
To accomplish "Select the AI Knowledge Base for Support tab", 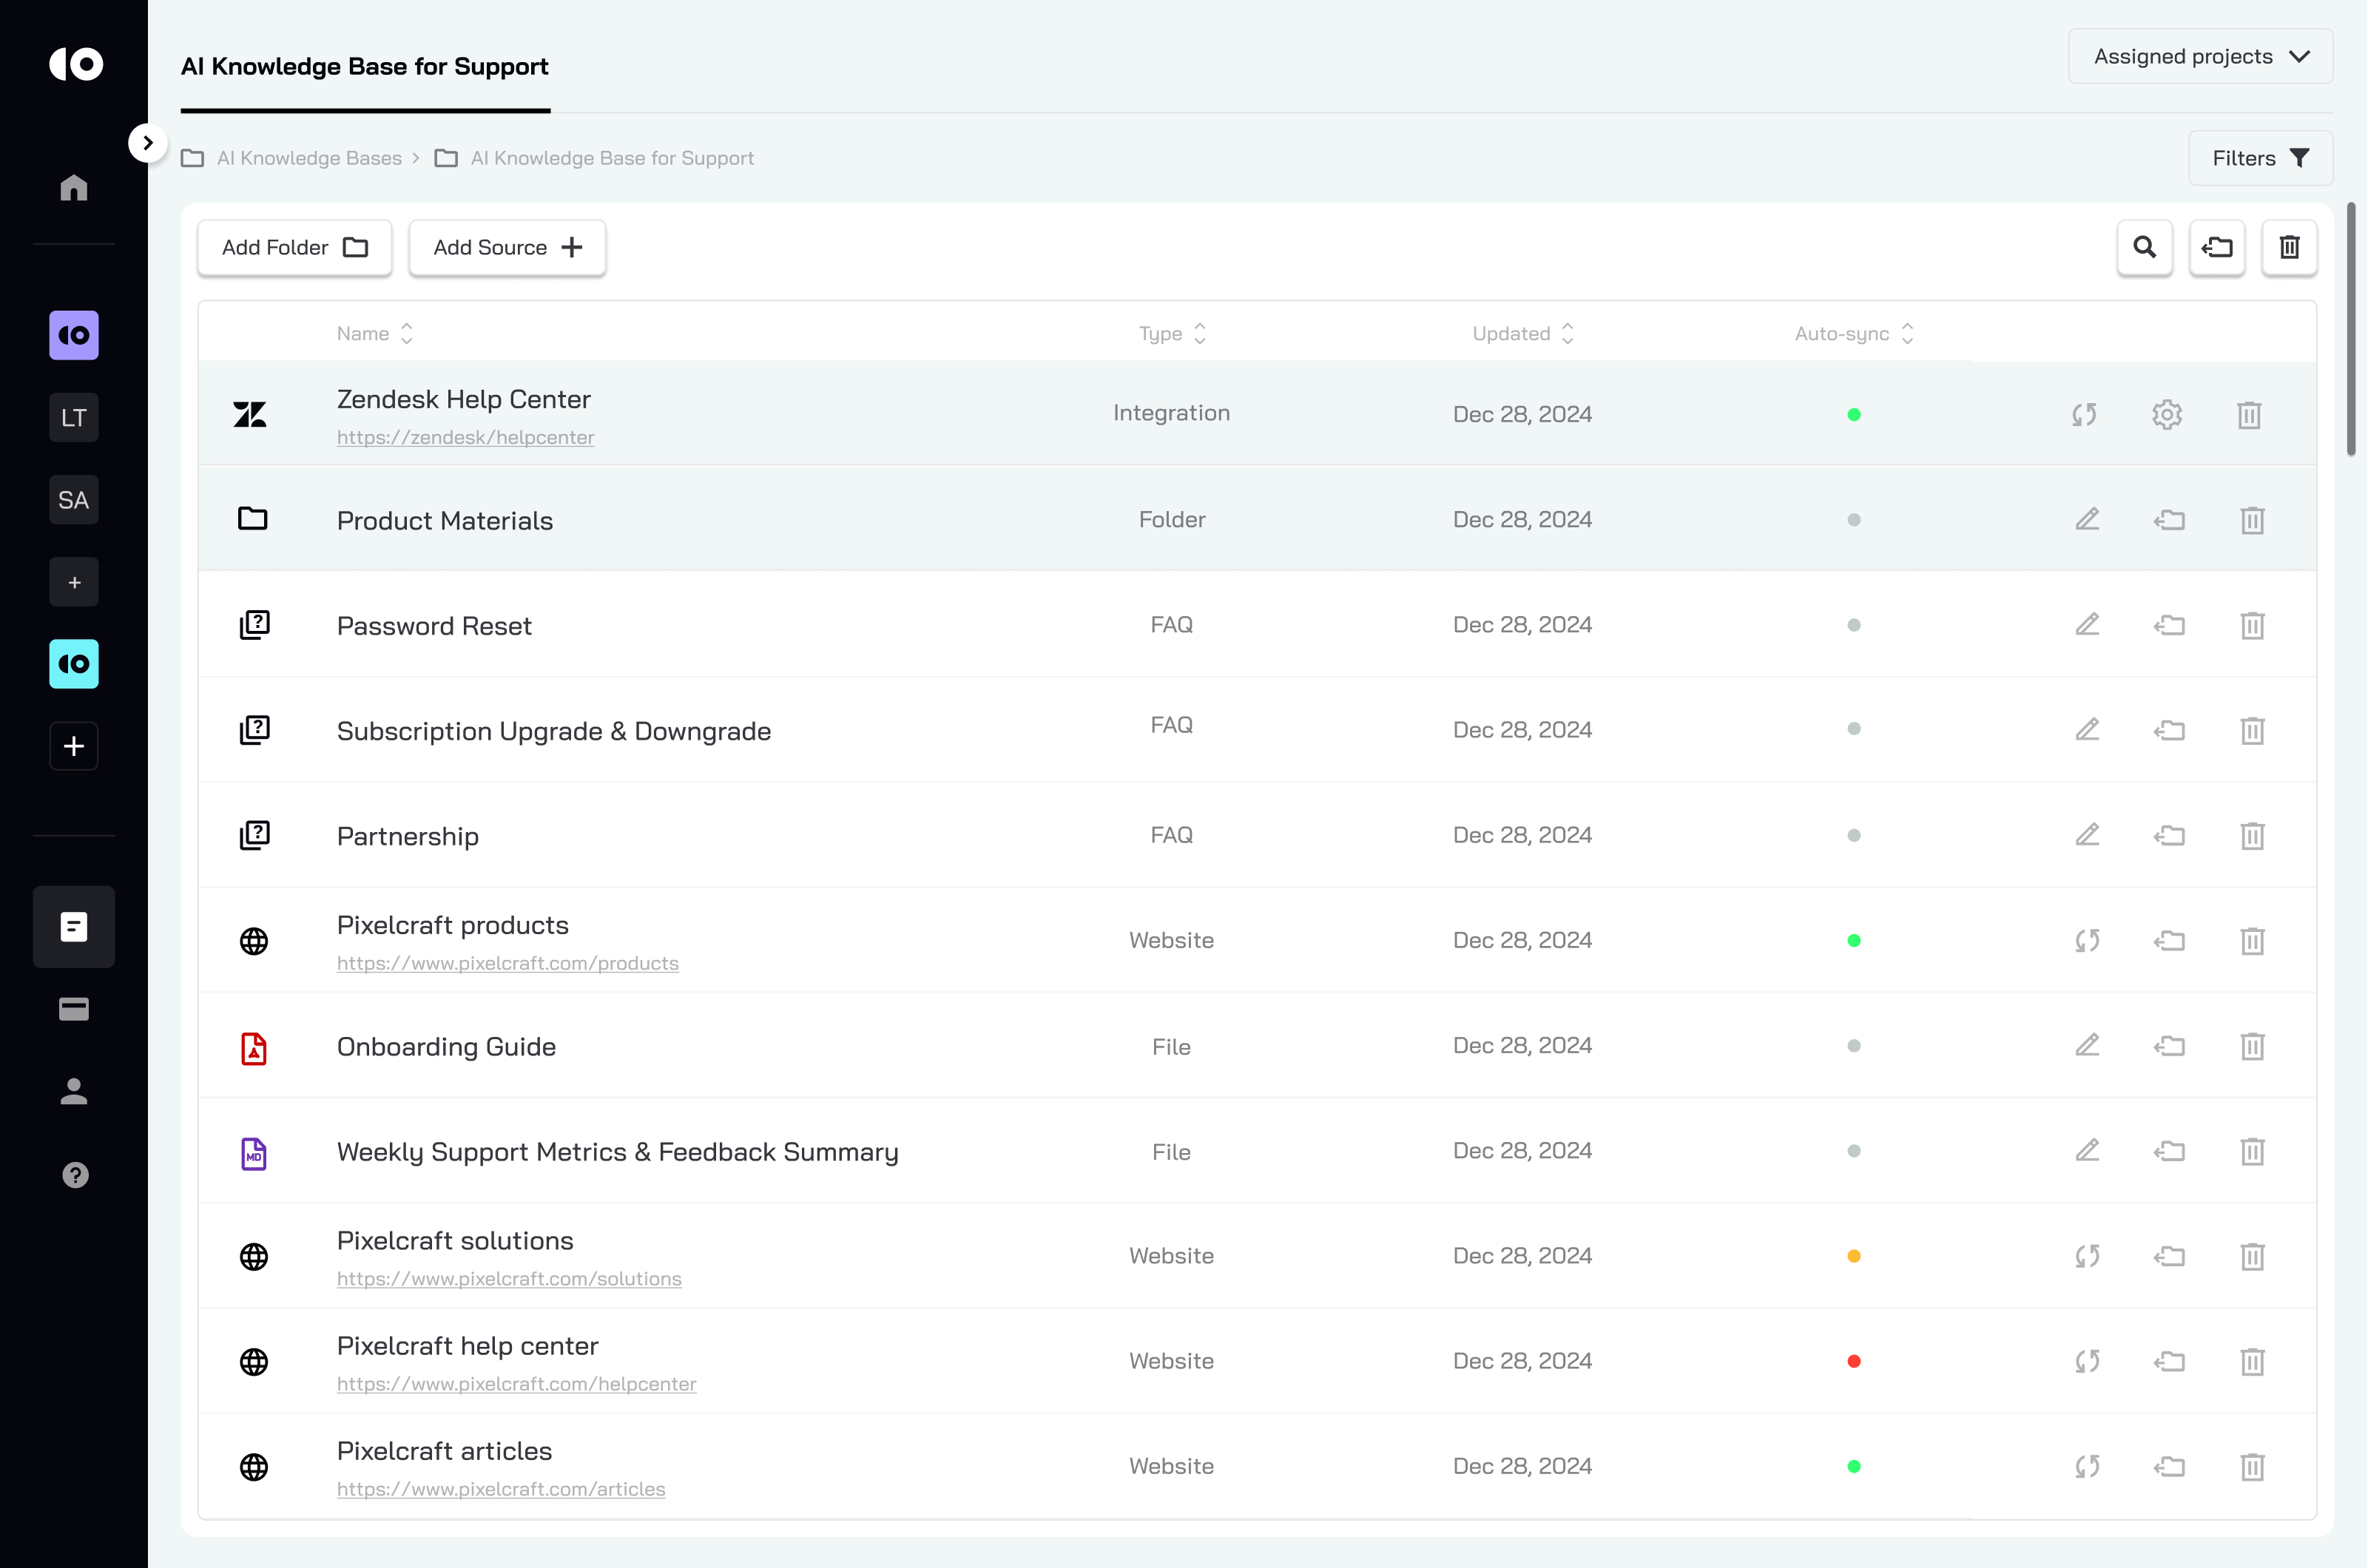I will click(364, 67).
